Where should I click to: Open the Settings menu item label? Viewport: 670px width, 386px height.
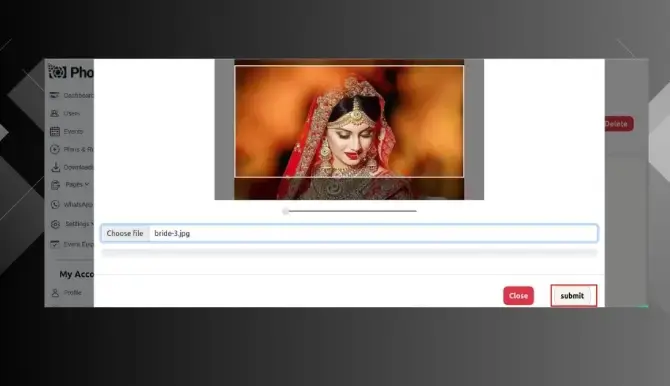coord(77,224)
